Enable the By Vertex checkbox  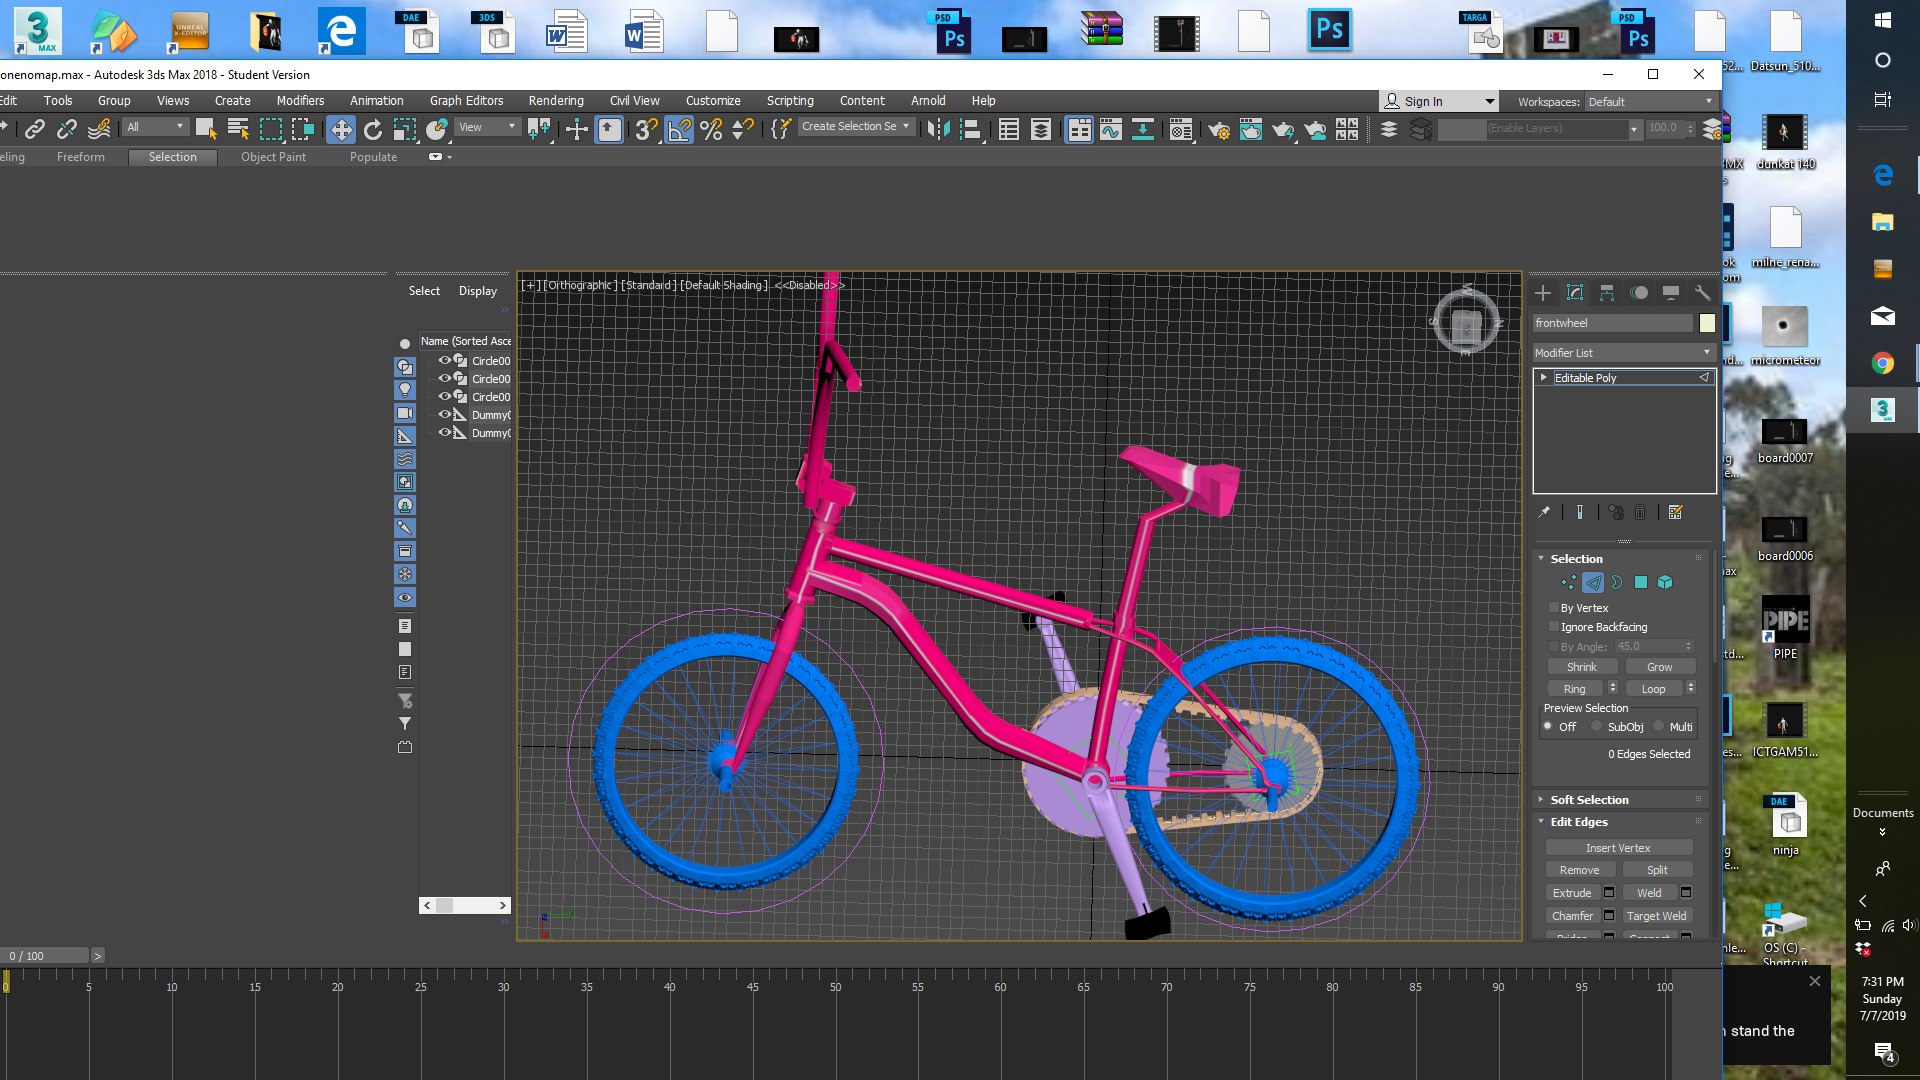(x=1553, y=608)
